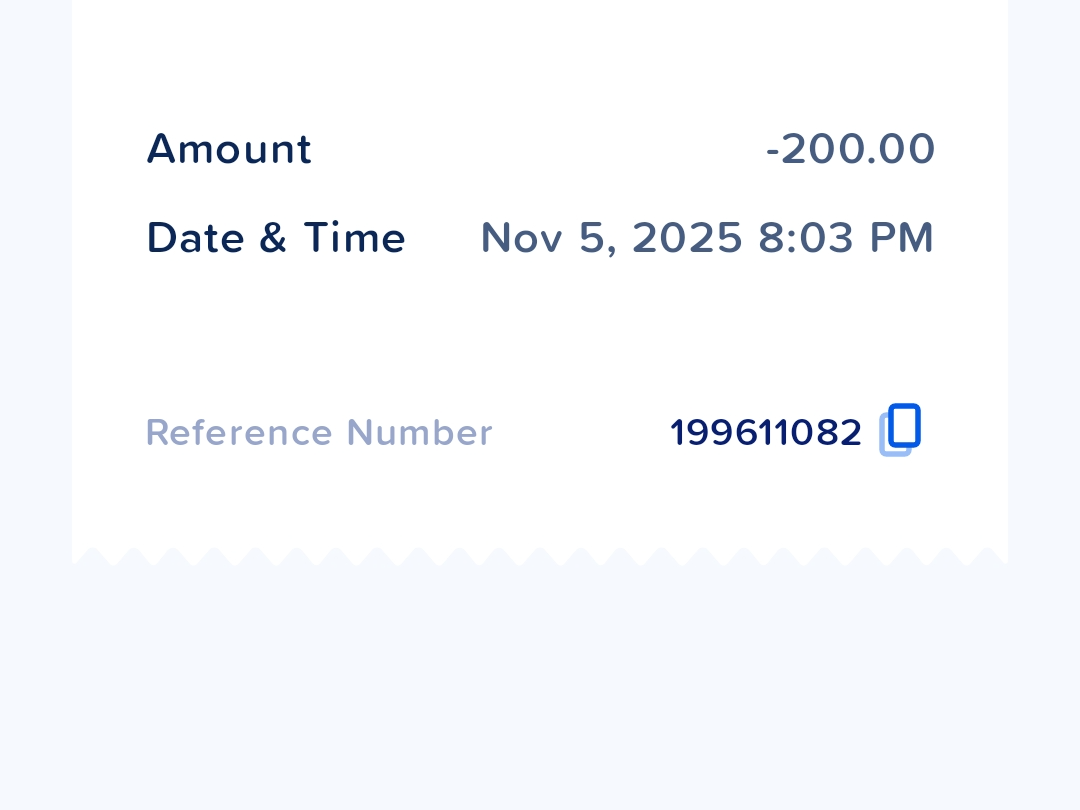The width and height of the screenshot is (1080, 810).
Task: Click the Reference Number label
Action: 319,433
